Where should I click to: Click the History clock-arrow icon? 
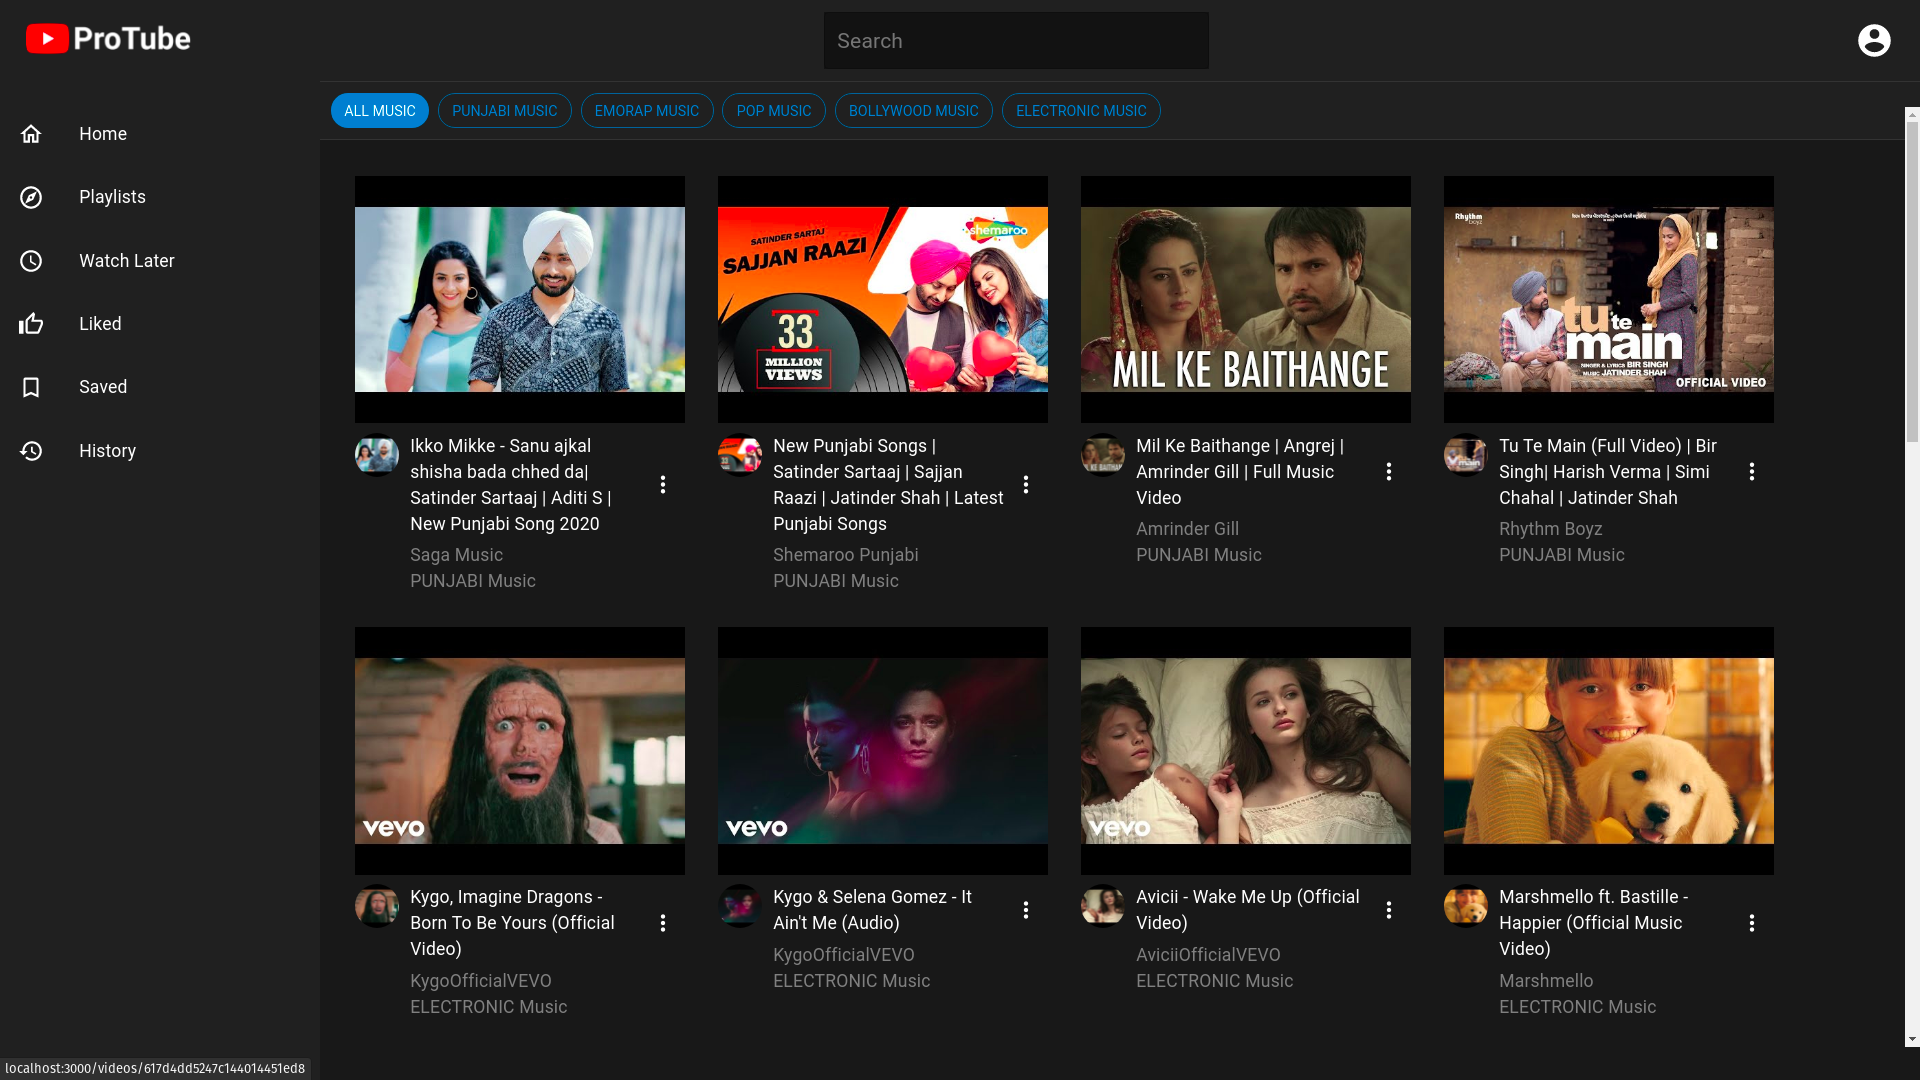tap(31, 451)
